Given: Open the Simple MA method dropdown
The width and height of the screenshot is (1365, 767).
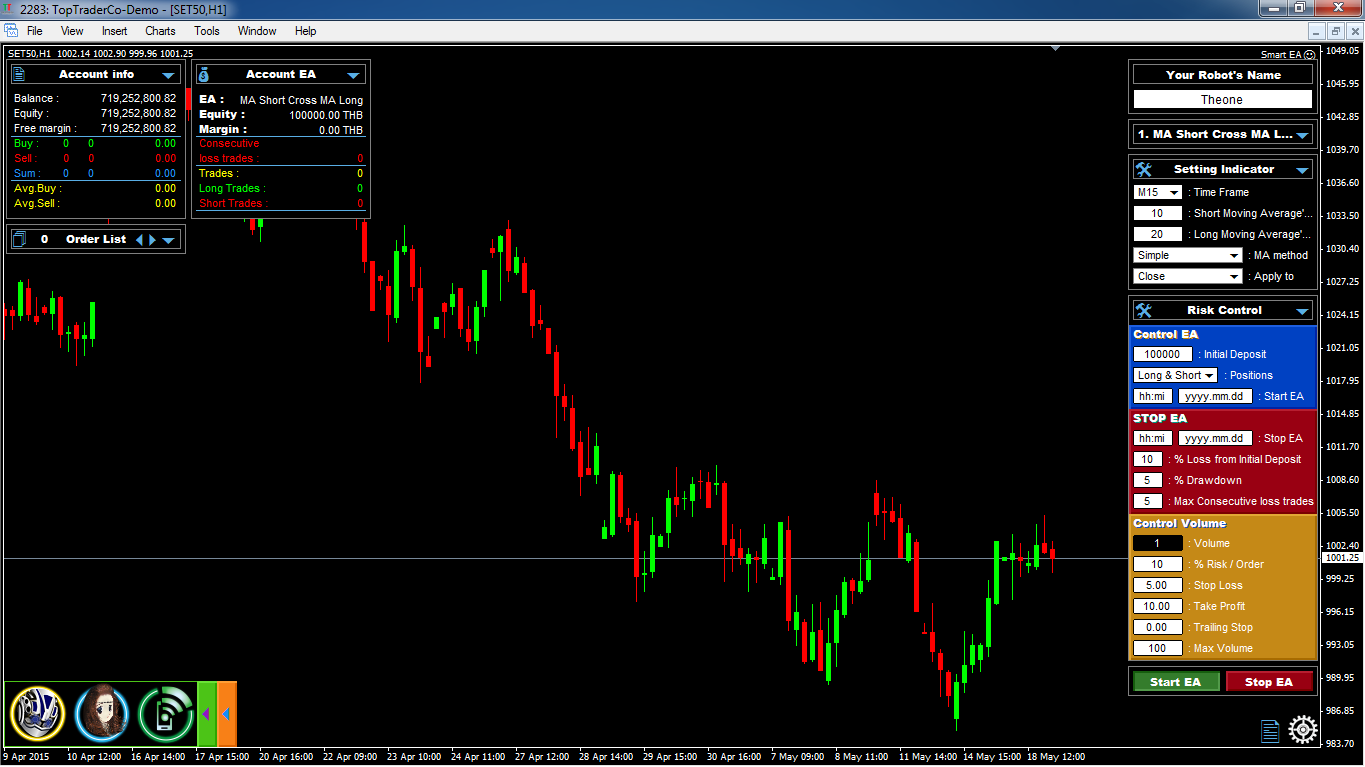Looking at the screenshot, I should [x=1187, y=255].
